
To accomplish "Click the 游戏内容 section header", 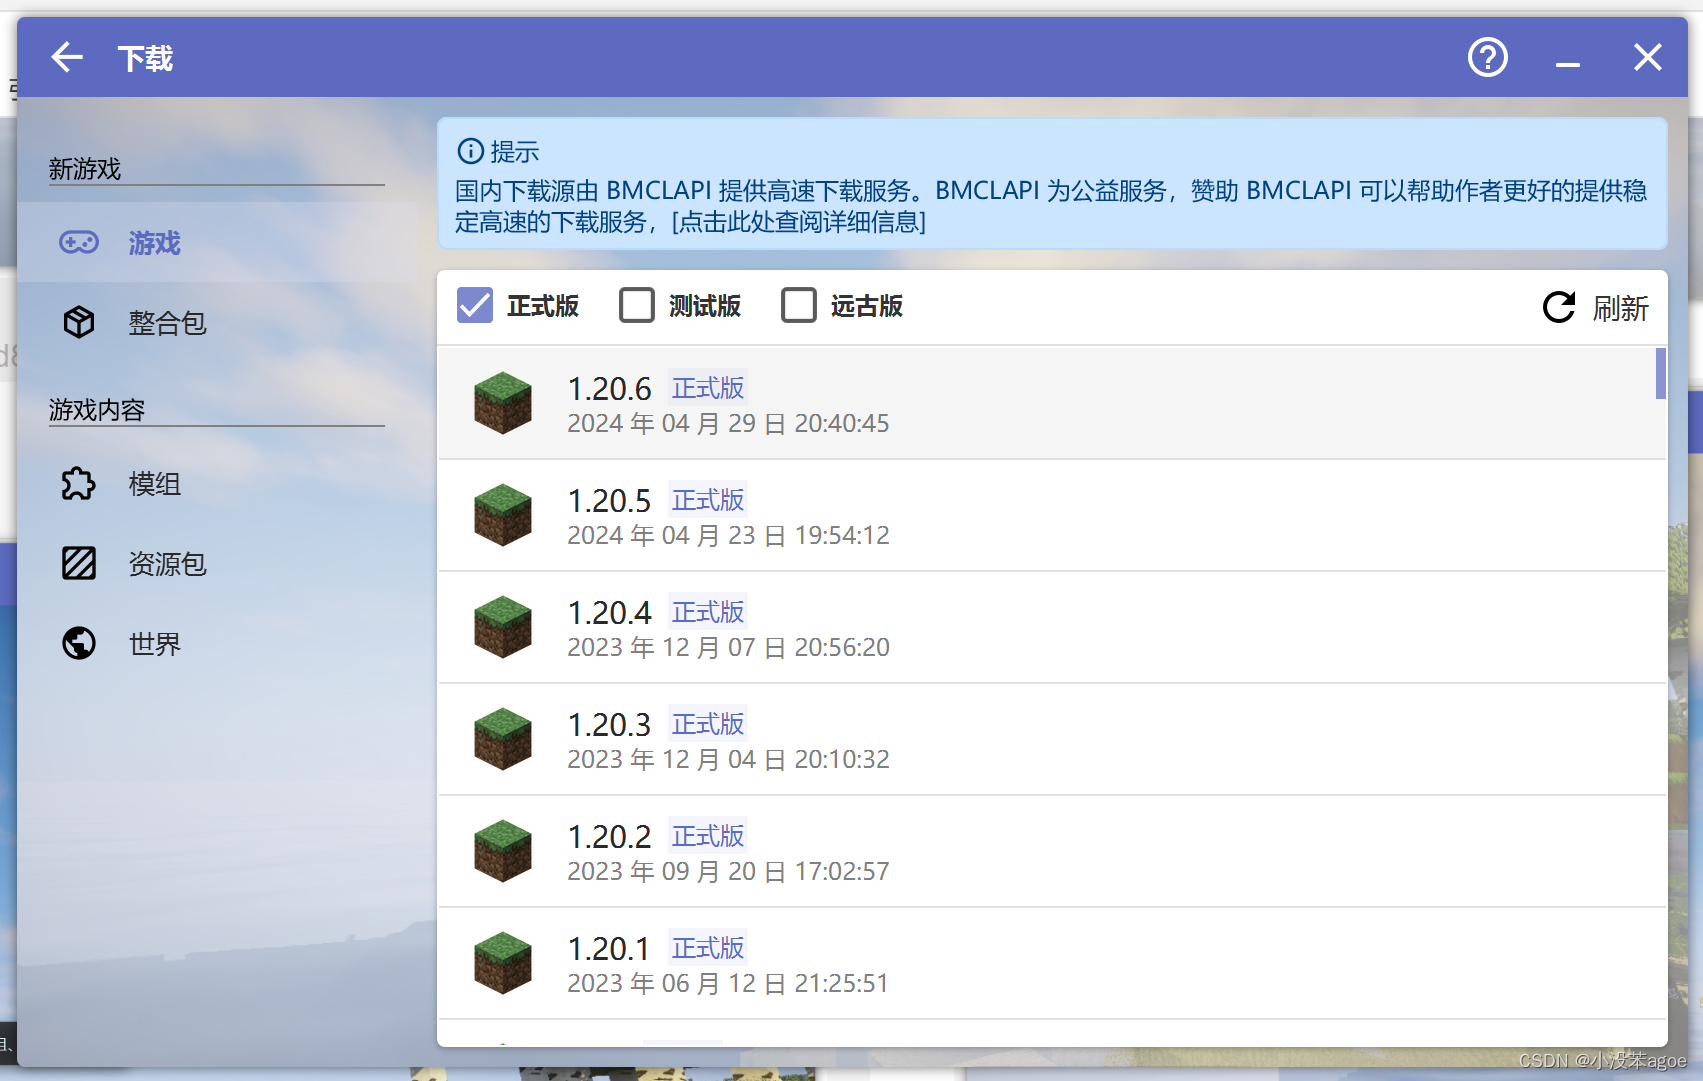I will click(x=97, y=410).
